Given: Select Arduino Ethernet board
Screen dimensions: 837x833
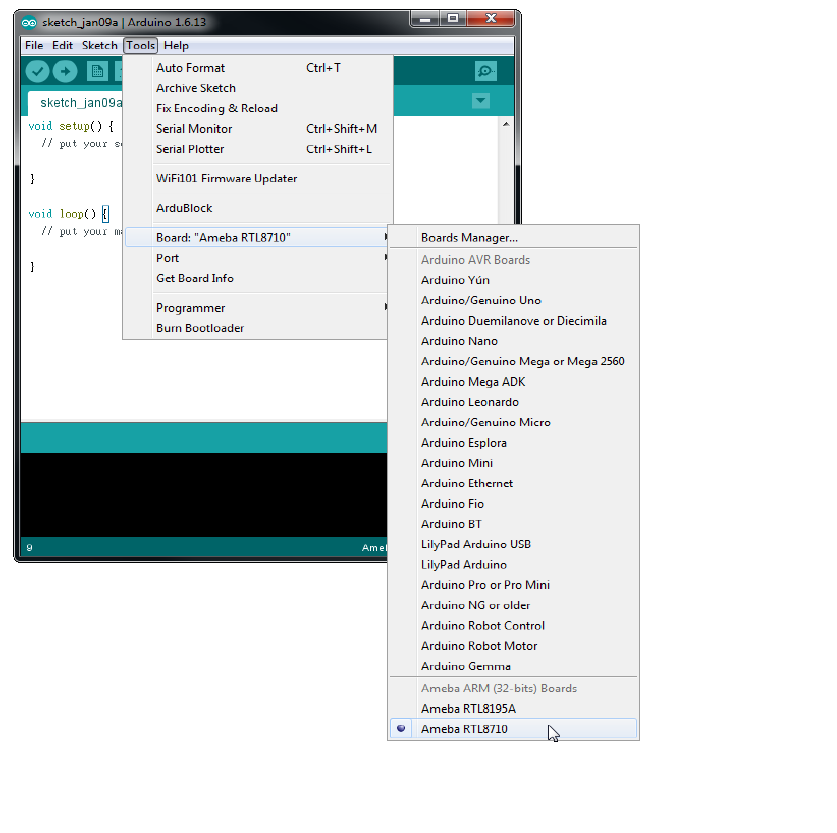Looking at the screenshot, I should (514, 483).
